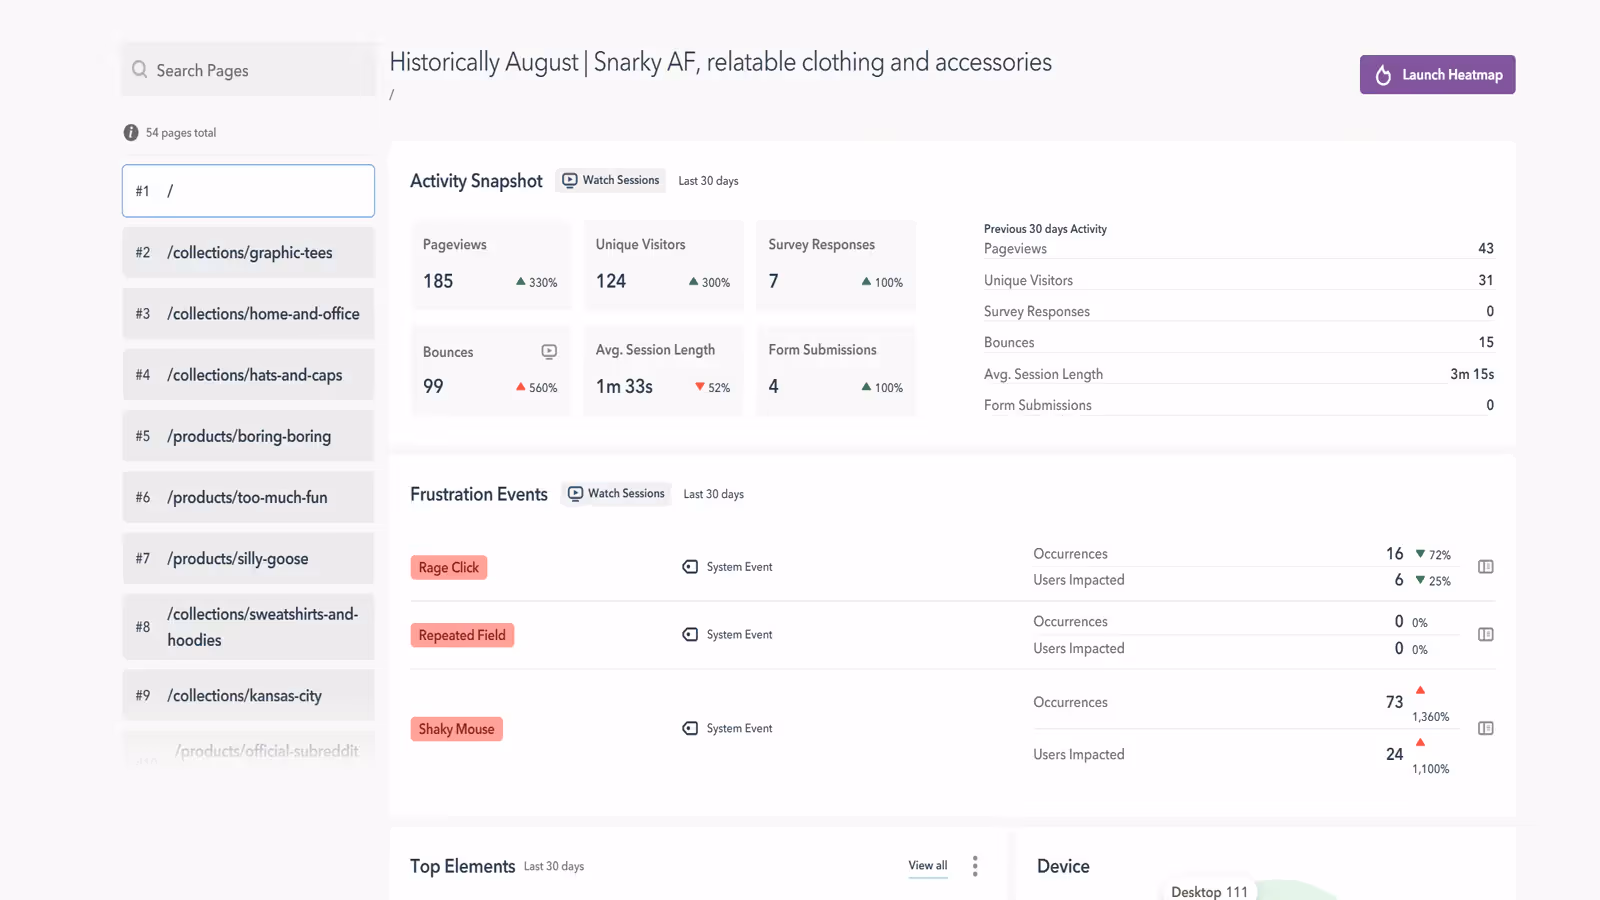This screenshot has width=1600, height=900.
Task: Open details panel icon for Rage Click
Action: pyautogui.click(x=1486, y=567)
